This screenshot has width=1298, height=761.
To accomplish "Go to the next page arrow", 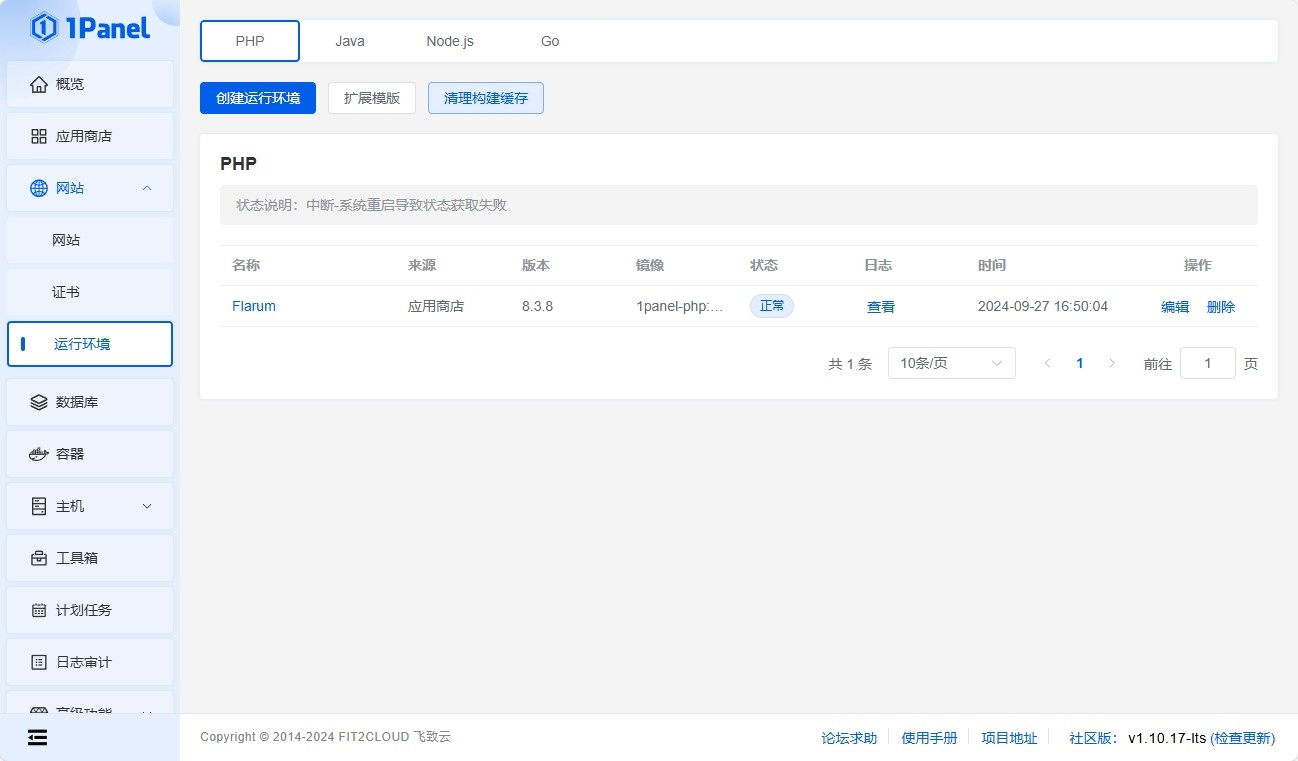I will (1112, 363).
